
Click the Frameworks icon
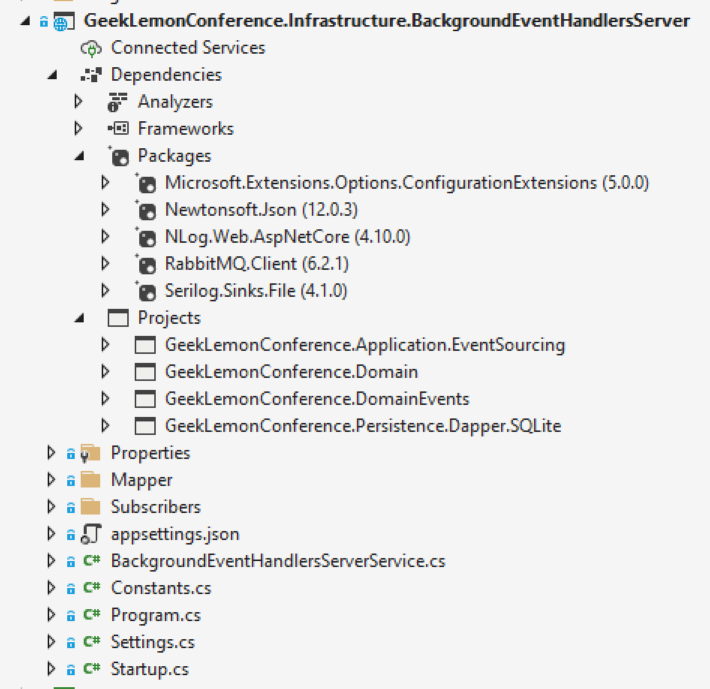point(118,129)
